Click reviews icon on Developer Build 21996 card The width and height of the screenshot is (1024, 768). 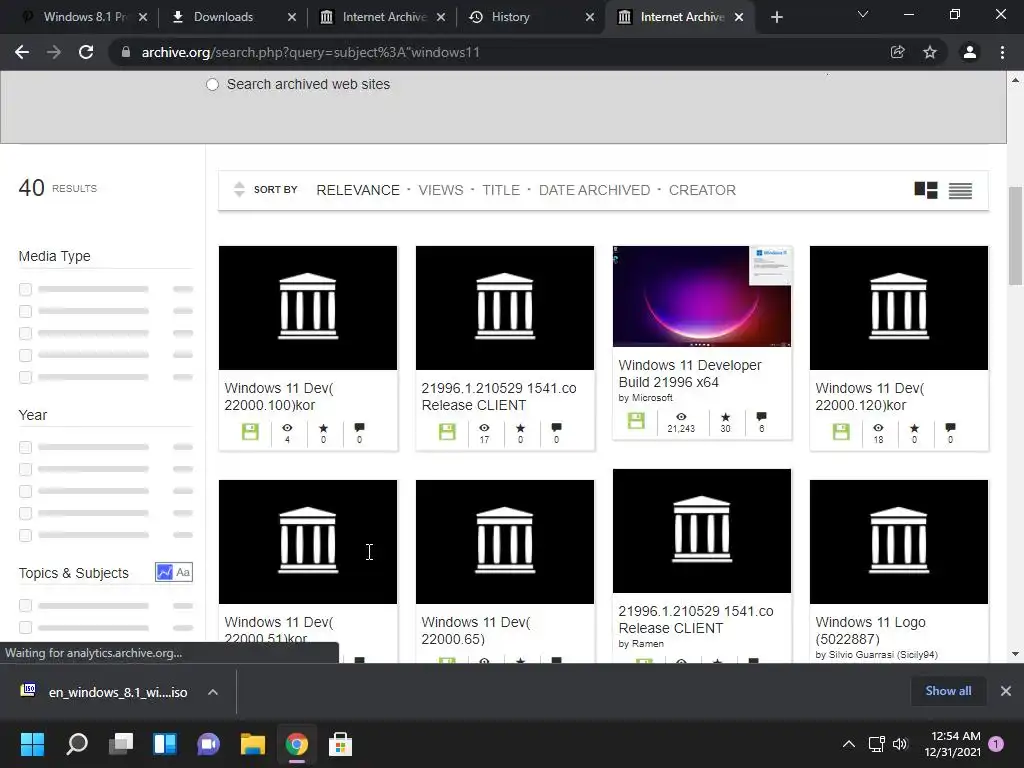(761, 417)
